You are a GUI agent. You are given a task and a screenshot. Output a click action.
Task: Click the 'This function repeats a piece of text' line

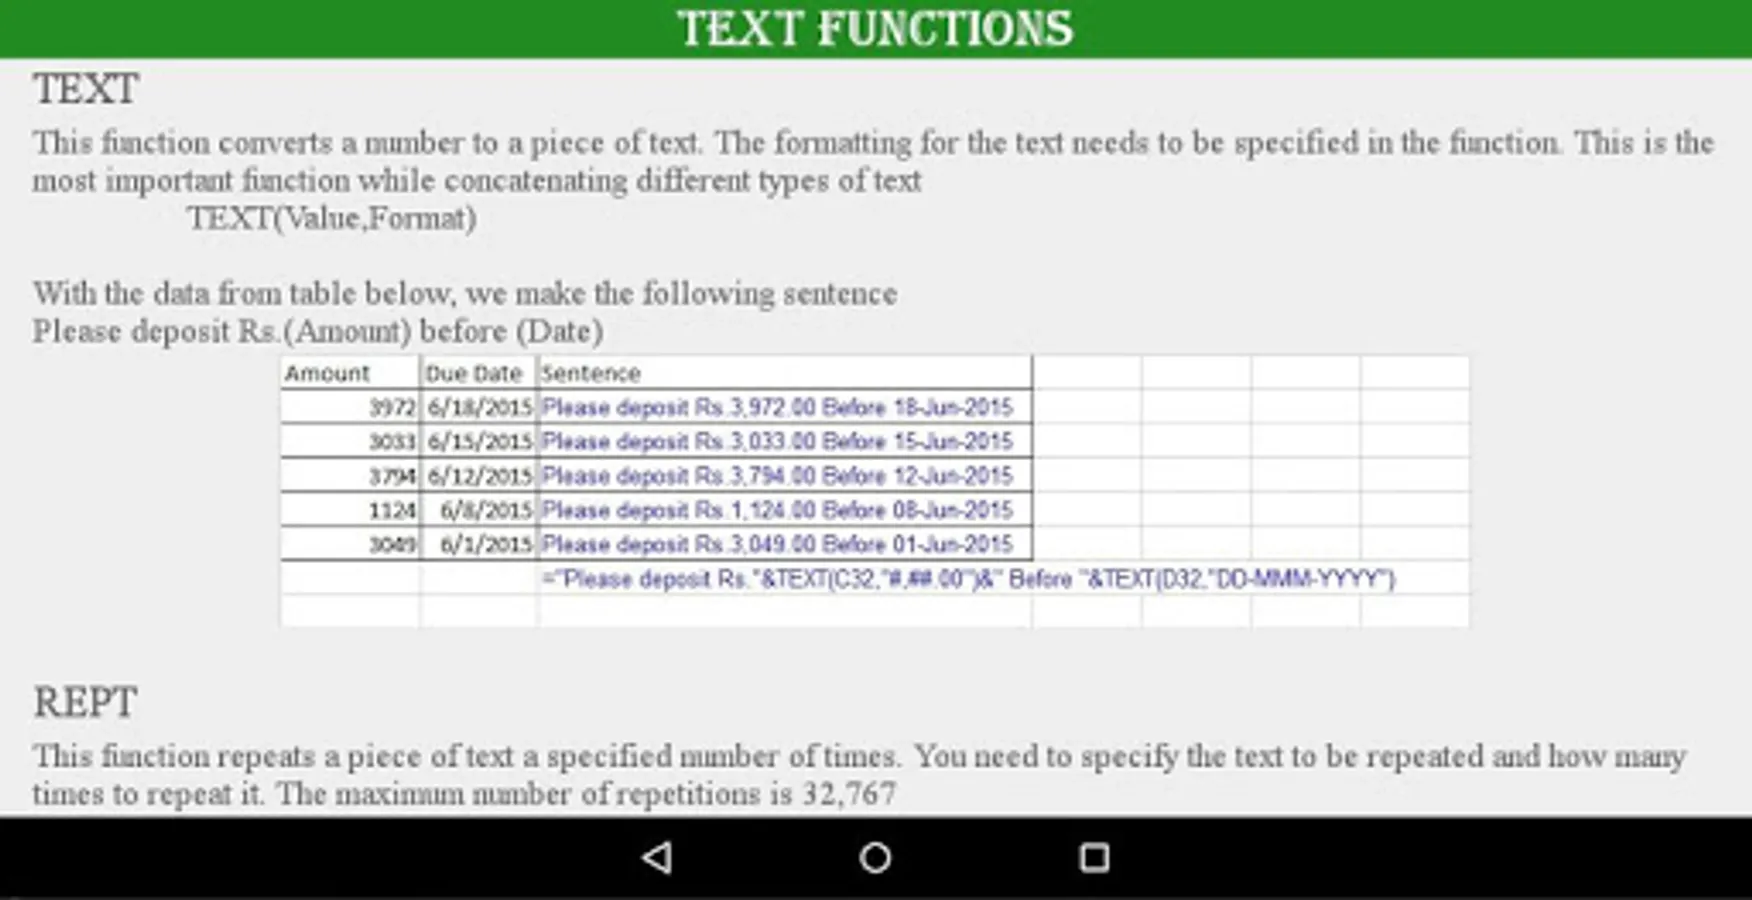click(859, 756)
